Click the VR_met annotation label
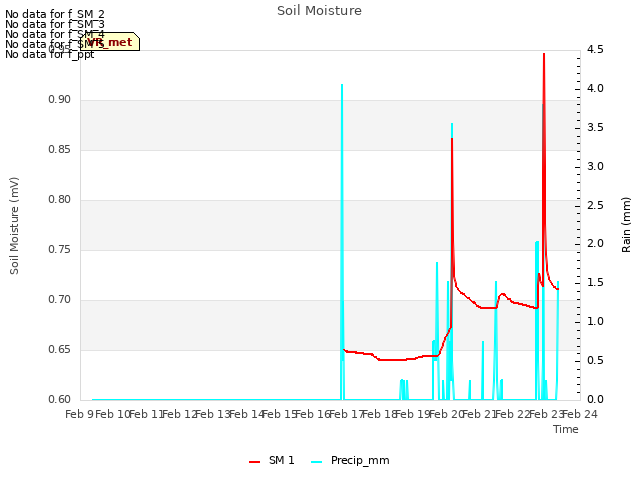 click(110, 42)
